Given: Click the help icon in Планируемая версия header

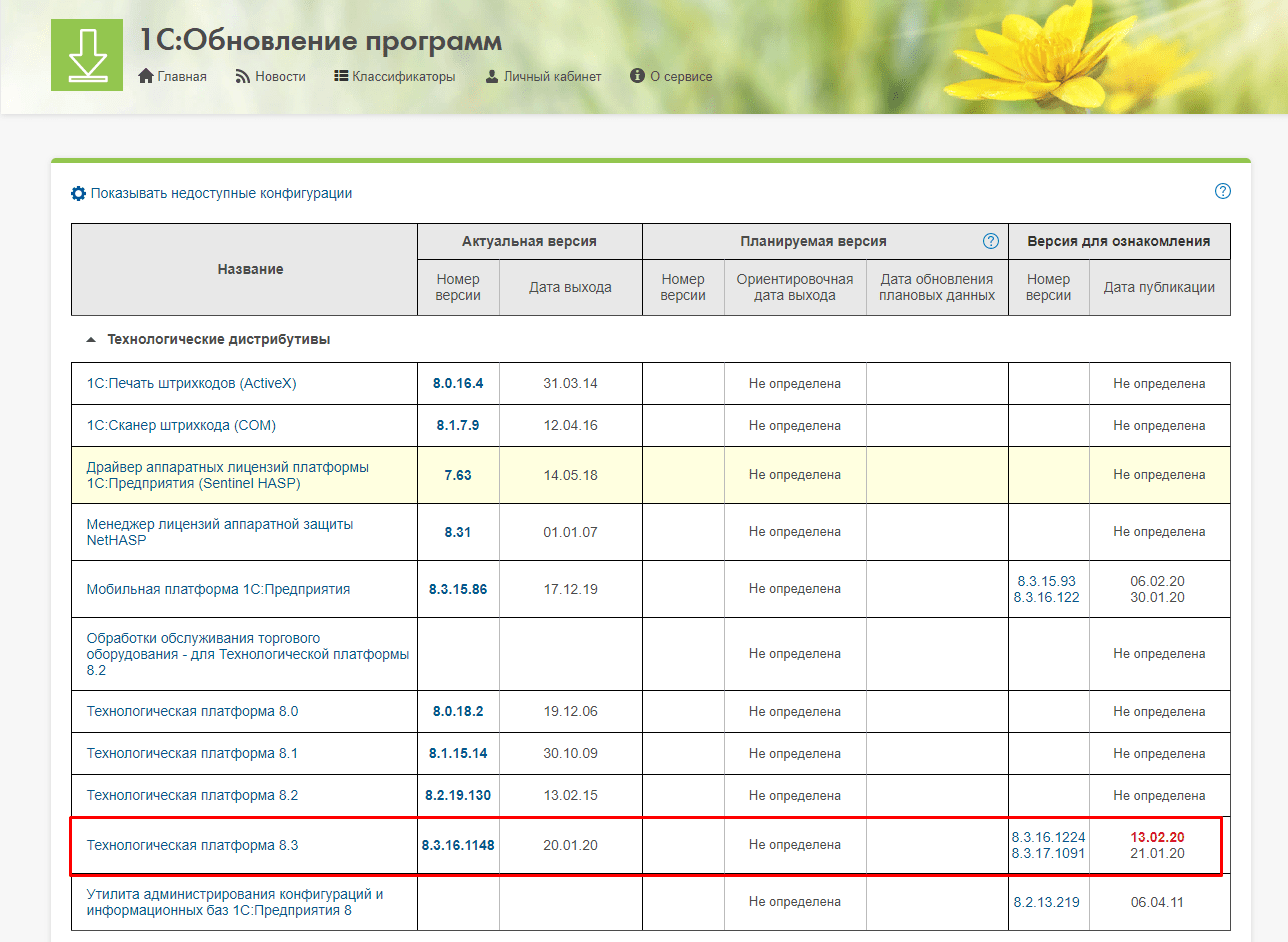Looking at the screenshot, I should (991, 241).
